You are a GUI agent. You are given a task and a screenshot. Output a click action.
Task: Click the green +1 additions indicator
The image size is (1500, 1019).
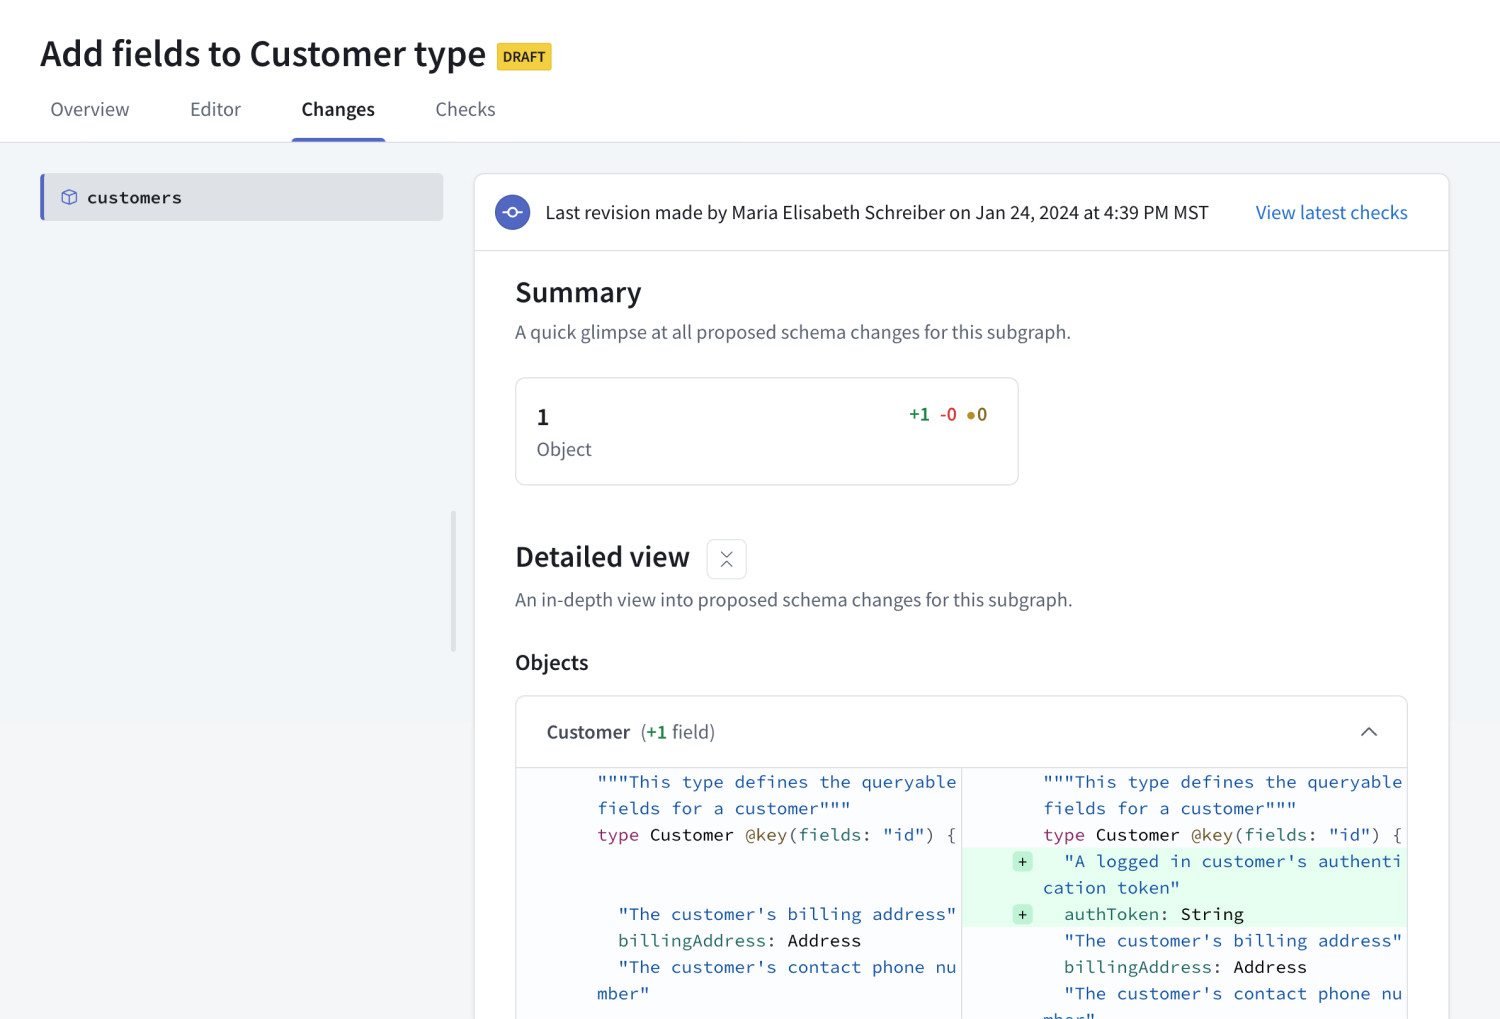pyautogui.click(x=919, y=414)
